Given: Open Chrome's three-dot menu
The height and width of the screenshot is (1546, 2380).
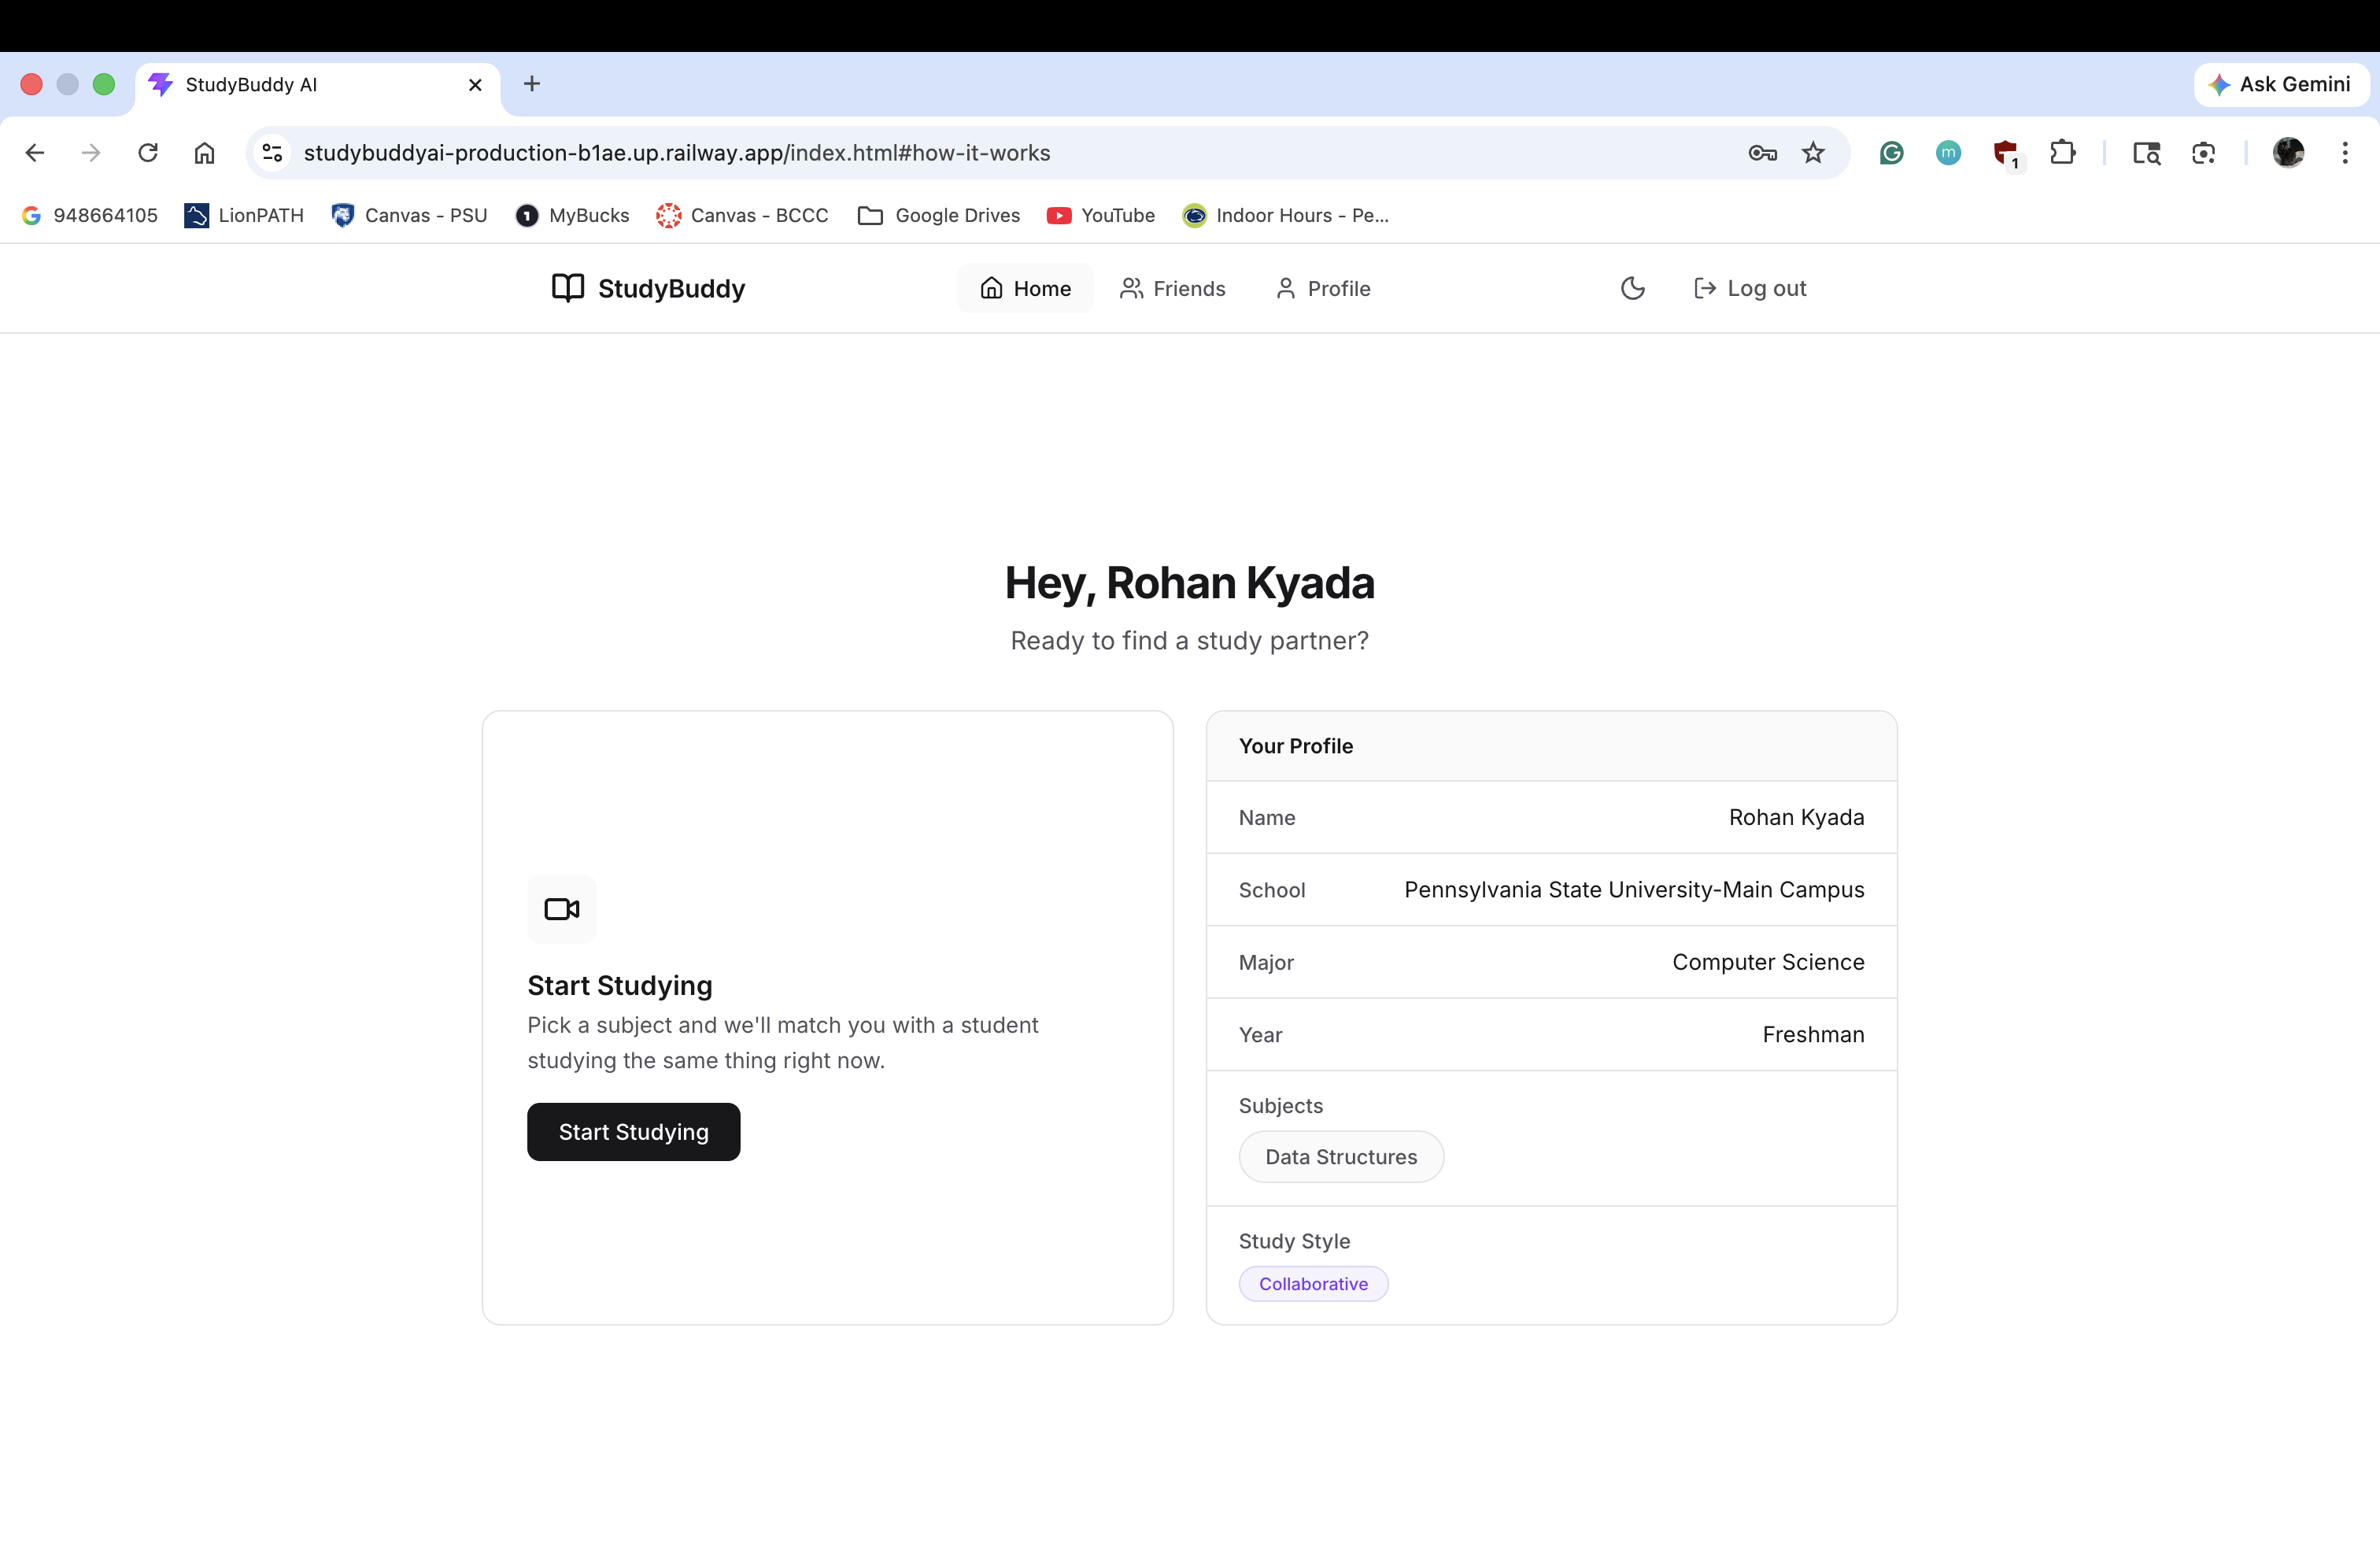Looking at the screenshot, I should tap(2344, 153).
